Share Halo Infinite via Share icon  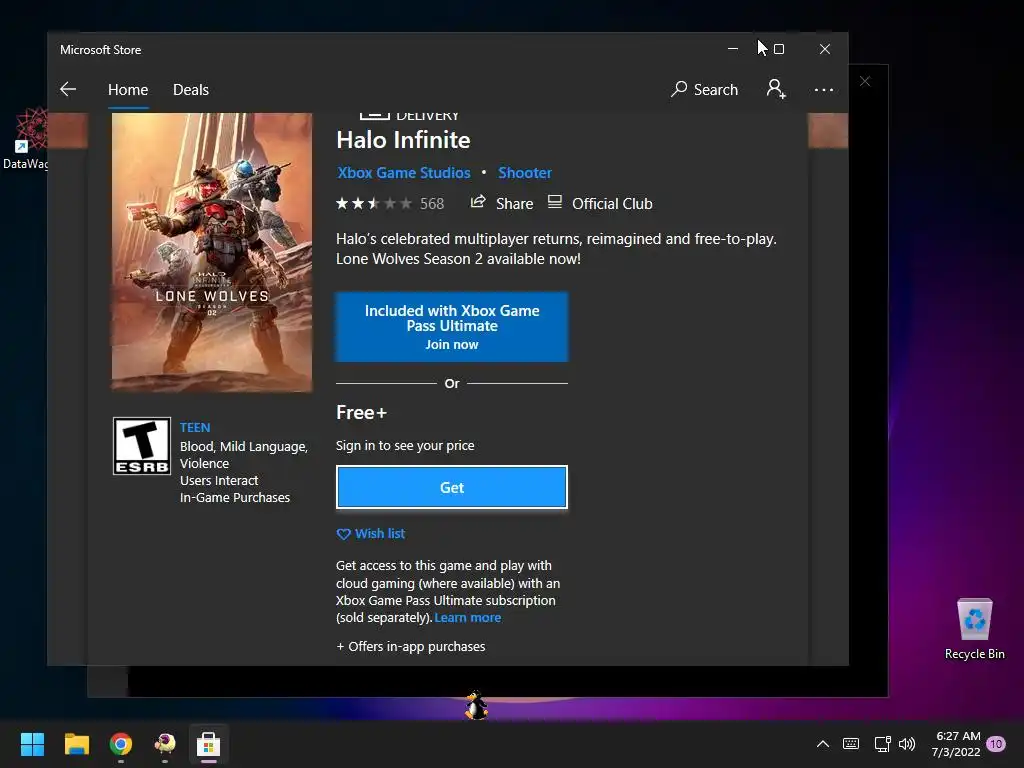pyautogui.click(x=502, y=203)
